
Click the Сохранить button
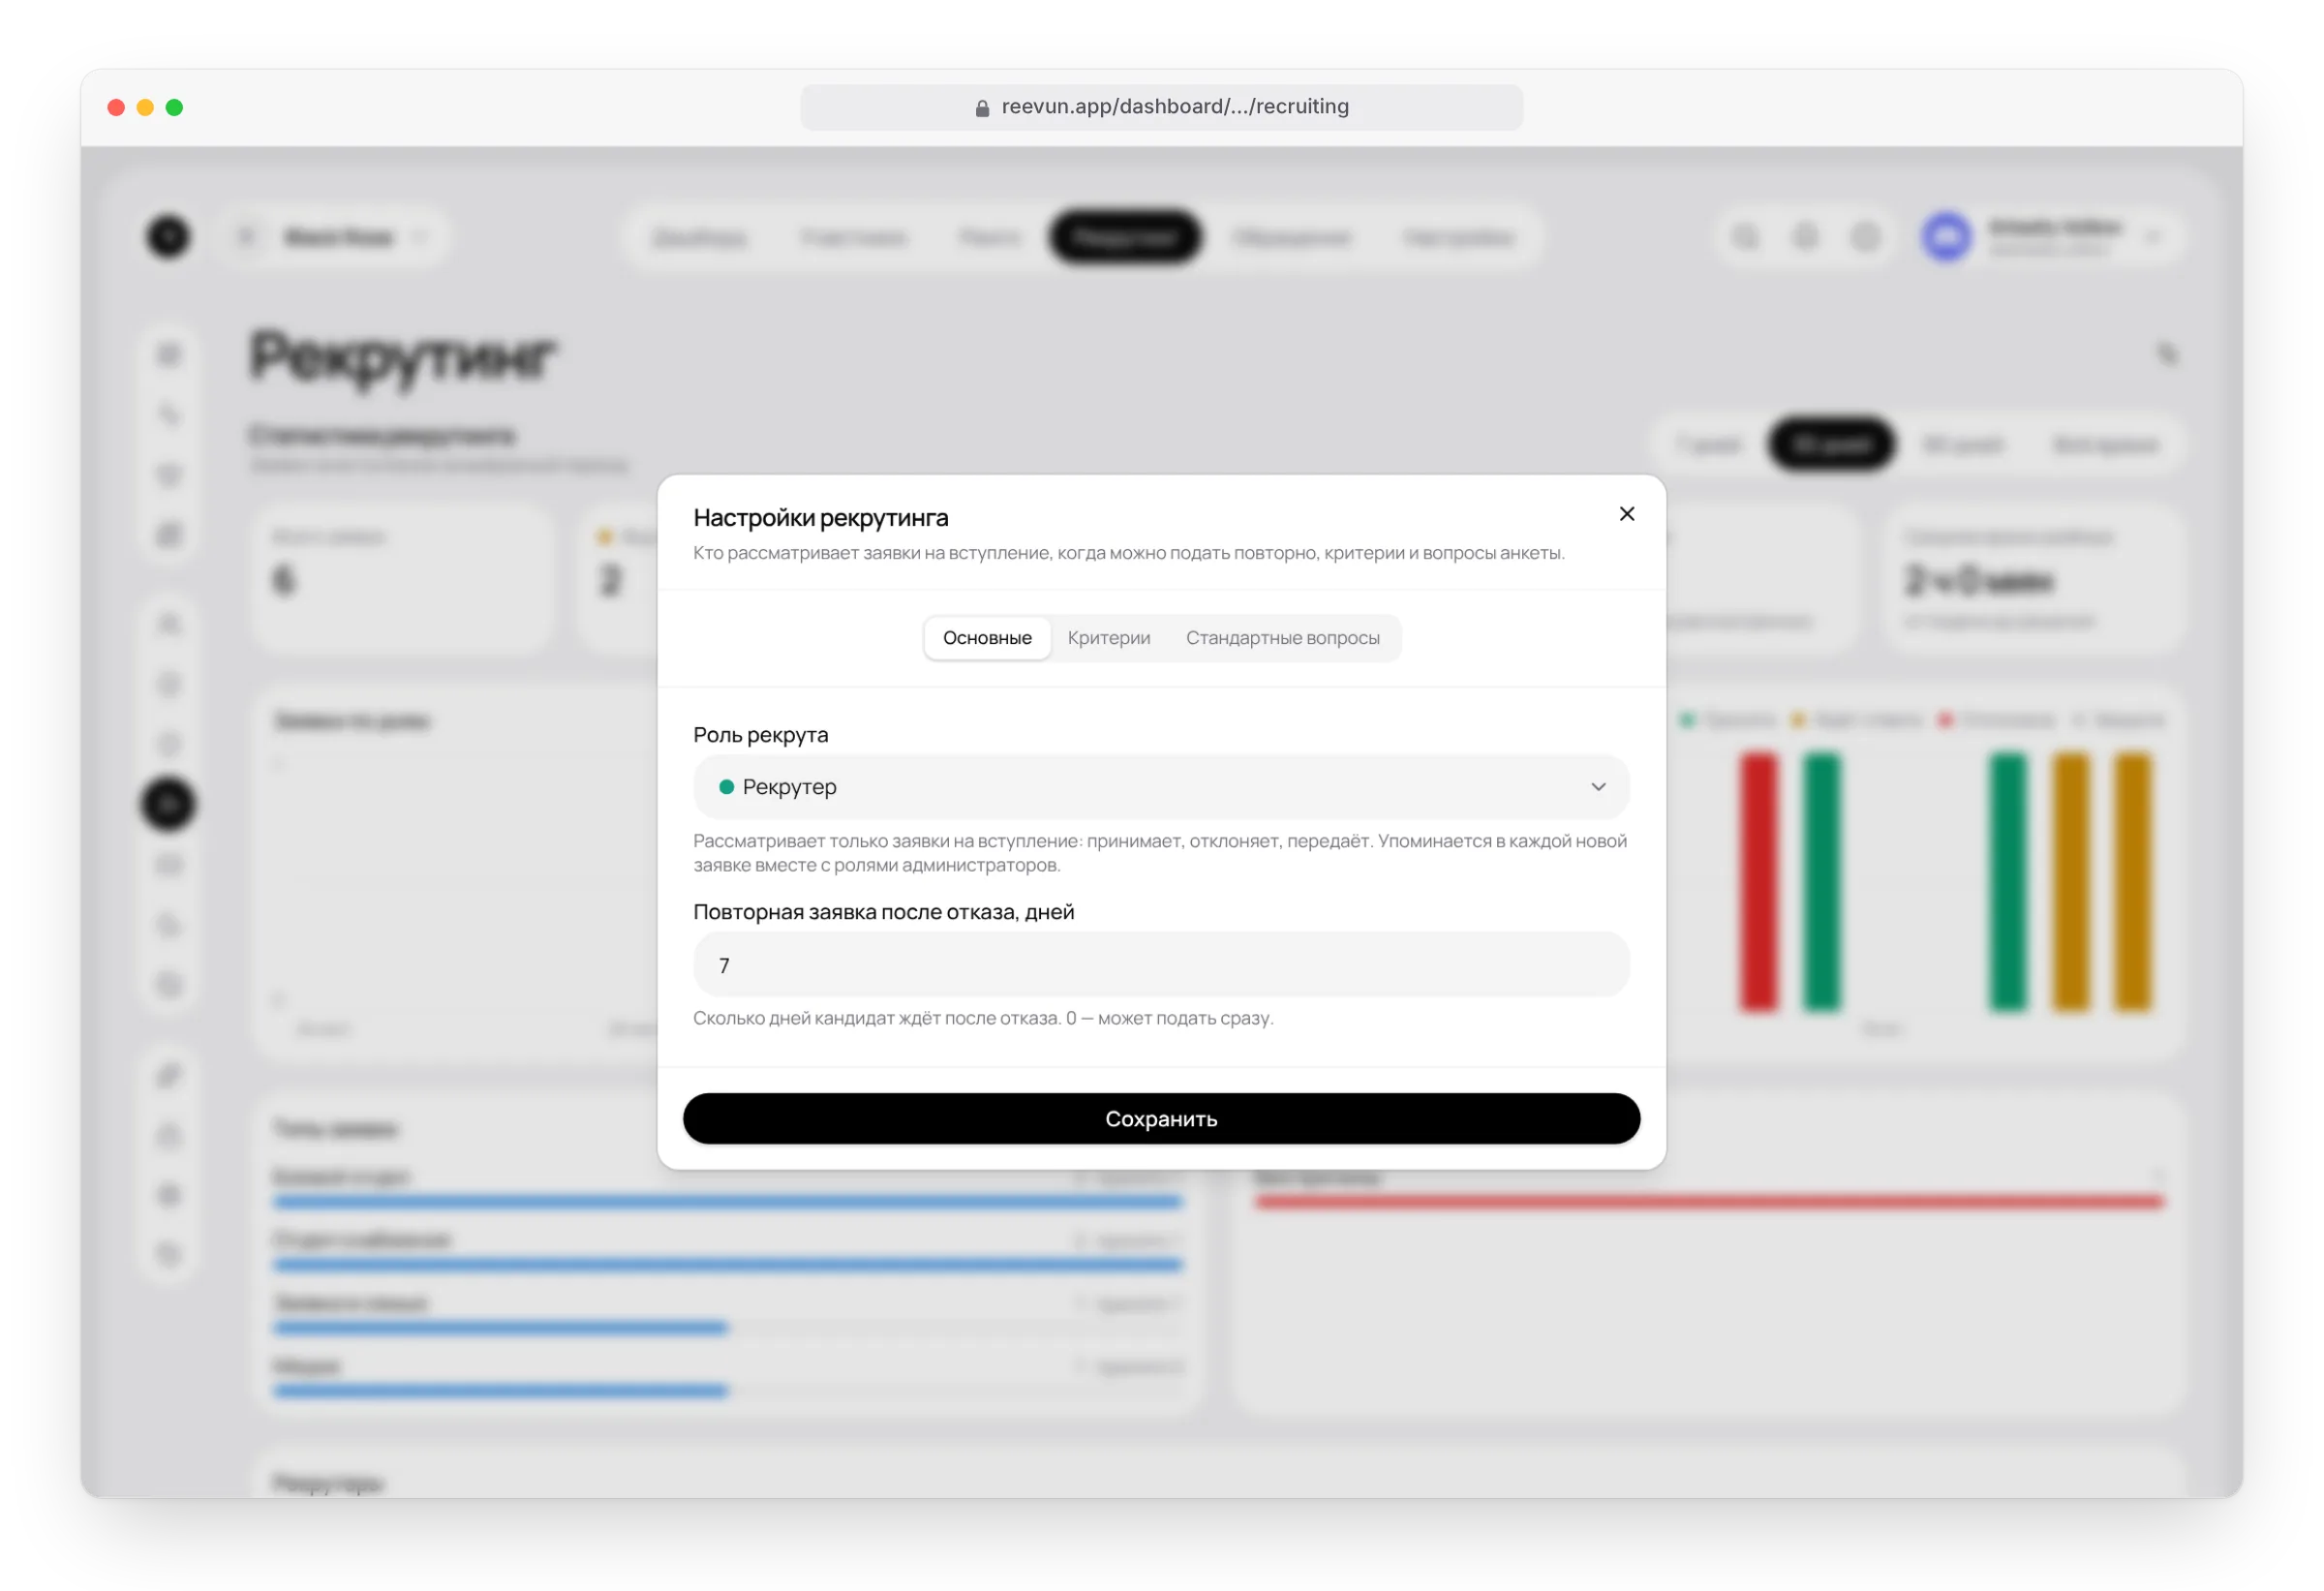pos(1161,1118)
